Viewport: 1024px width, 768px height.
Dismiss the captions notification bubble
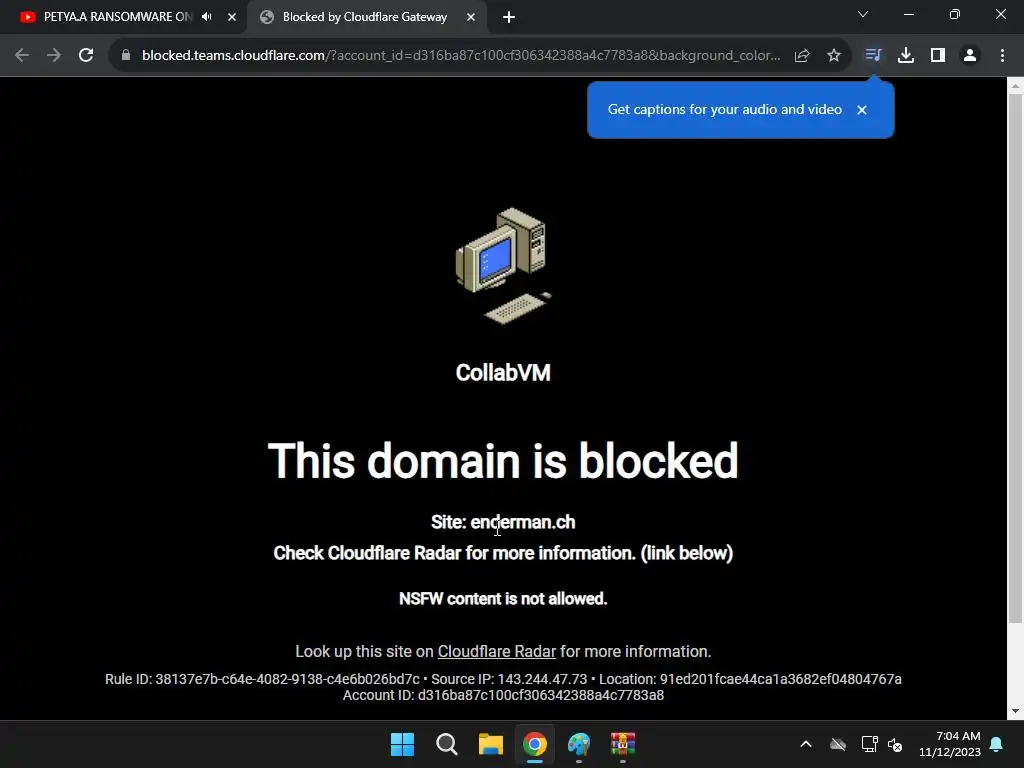tap(862, 110)
